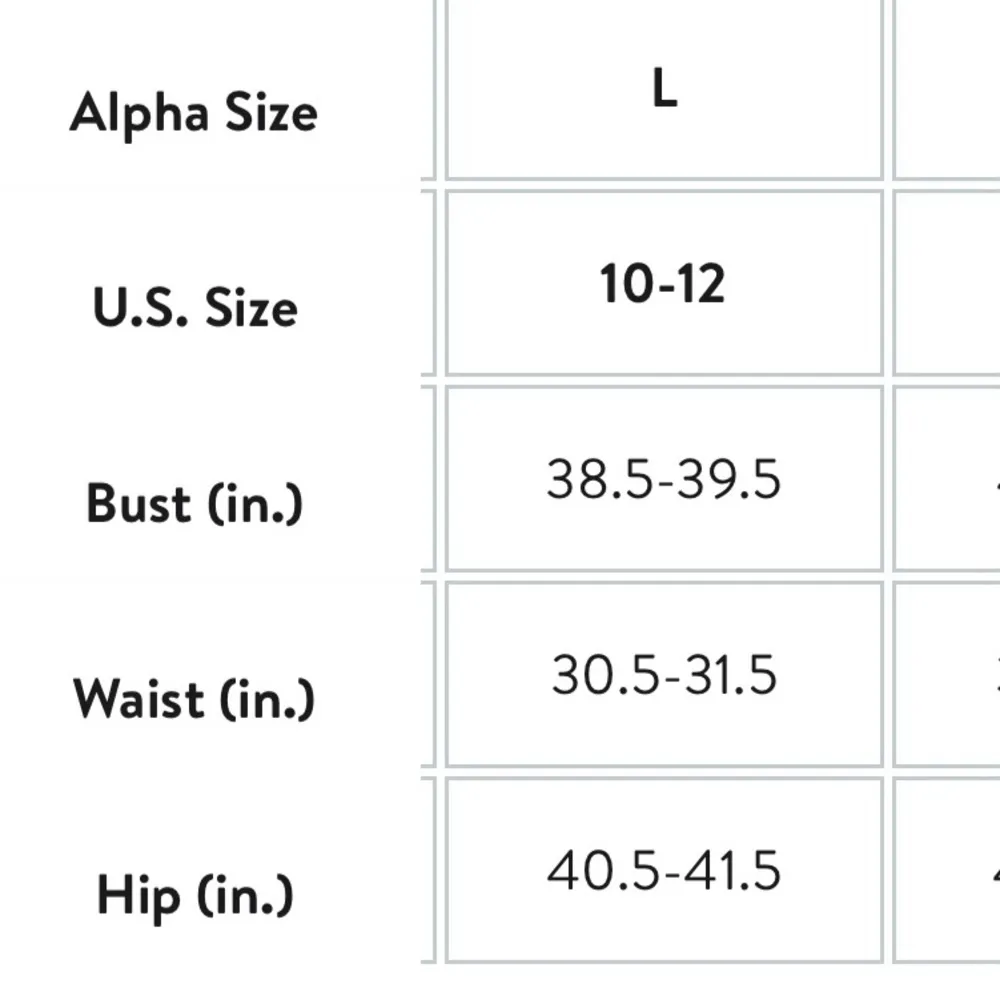Click the cut-off cell right of L
The height and width of the screenshot is (1000, 1000).
(x=948, y=90)
